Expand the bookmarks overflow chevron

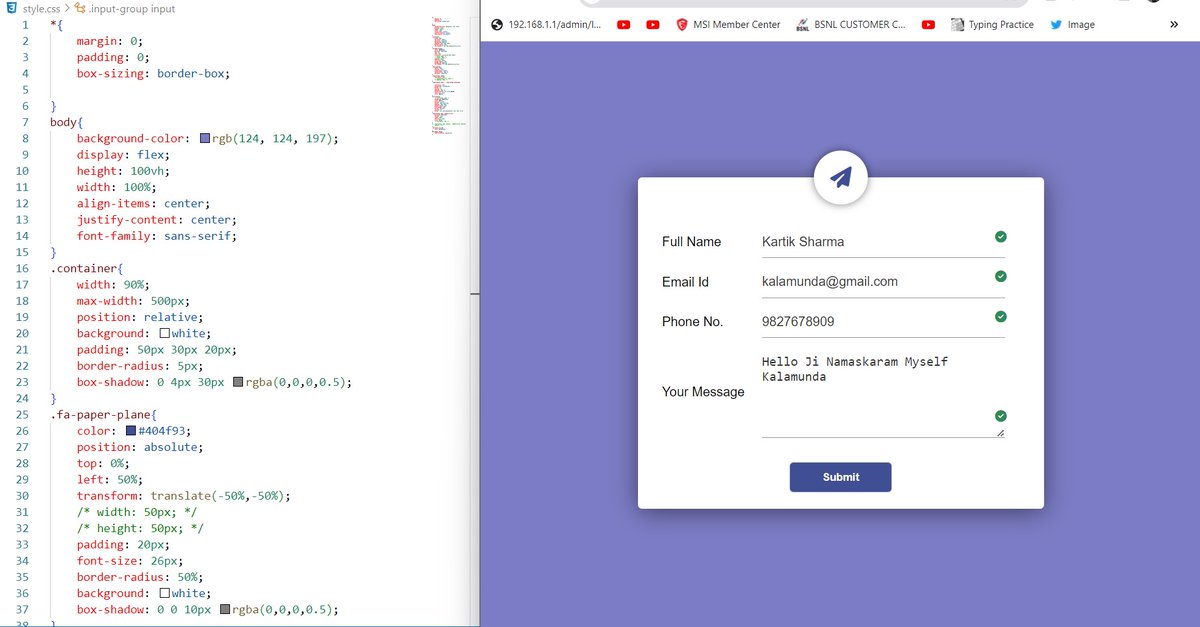[x=1174, y=24]
